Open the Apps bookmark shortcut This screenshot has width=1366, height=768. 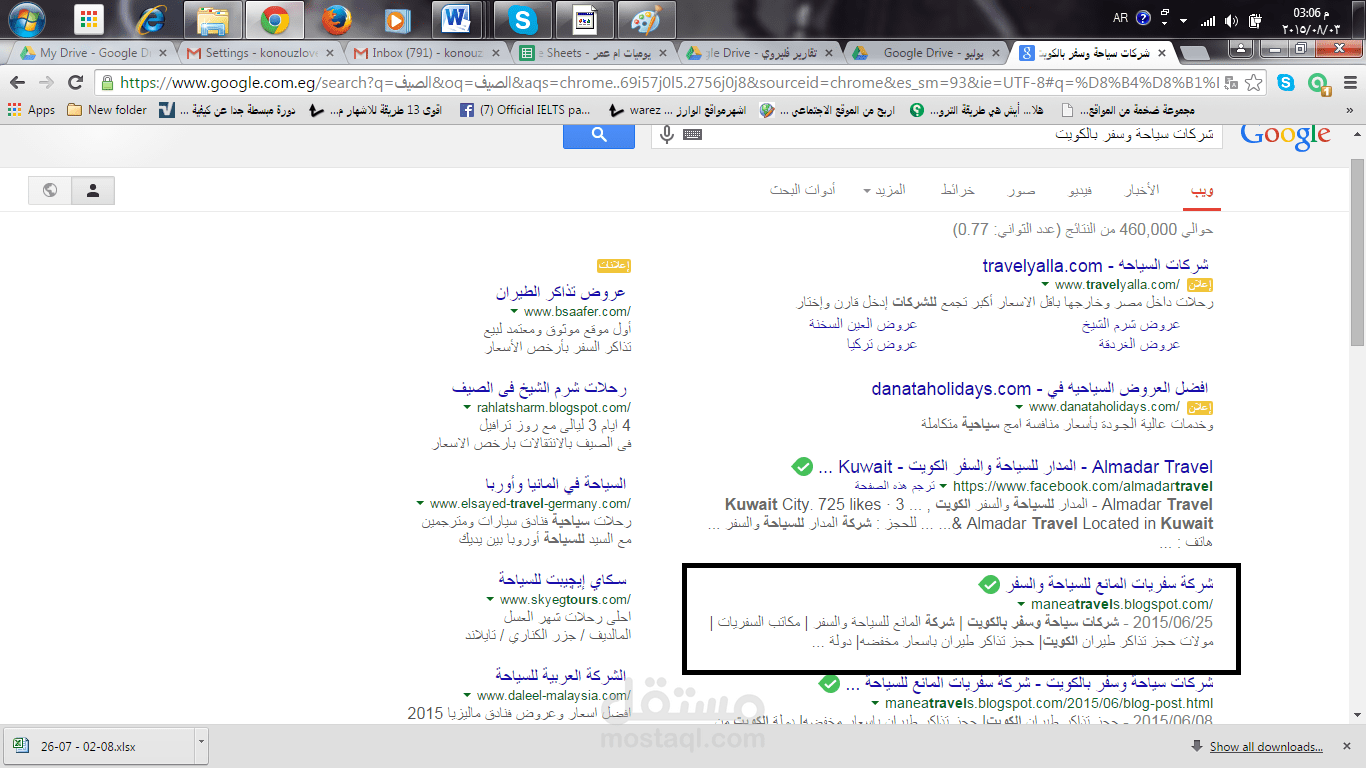[x=32, y=110]
